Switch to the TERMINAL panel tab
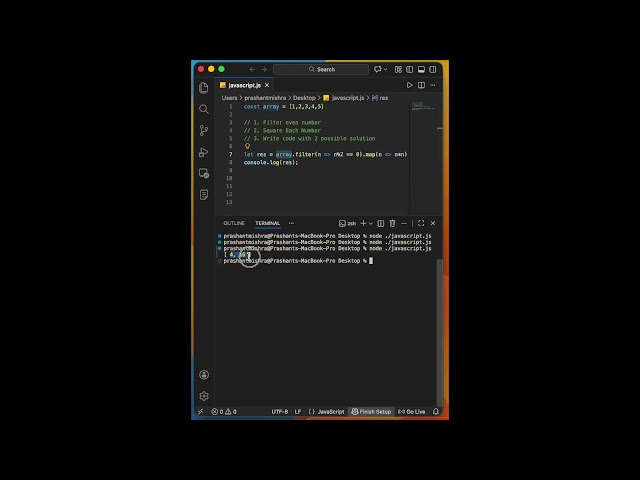The height and width of the screenshot is (480, 640). click(x=267, y=223)
